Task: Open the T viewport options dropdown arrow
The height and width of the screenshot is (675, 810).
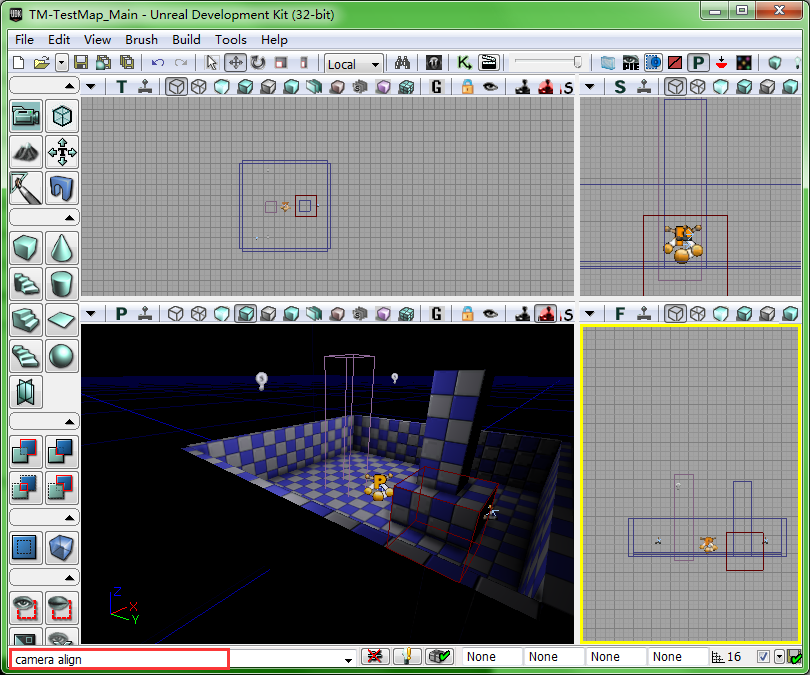Action: (91, 86)
